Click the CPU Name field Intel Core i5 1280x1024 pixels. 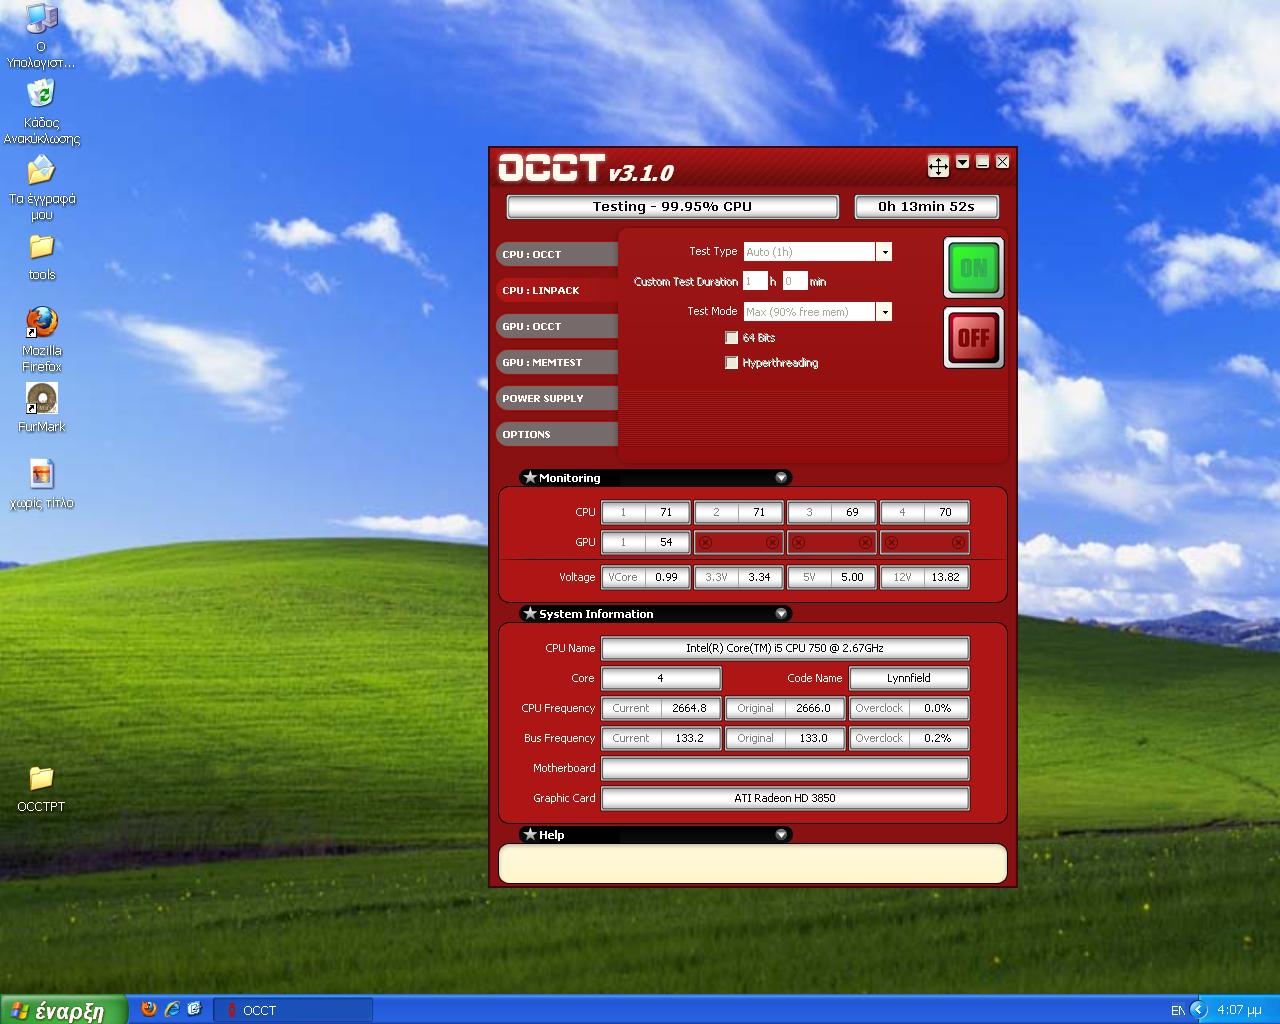point(785,648)
